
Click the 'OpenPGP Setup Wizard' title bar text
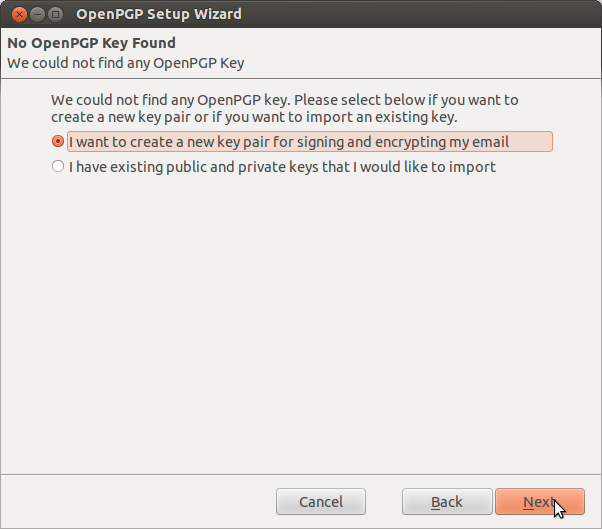click(159, 14)
